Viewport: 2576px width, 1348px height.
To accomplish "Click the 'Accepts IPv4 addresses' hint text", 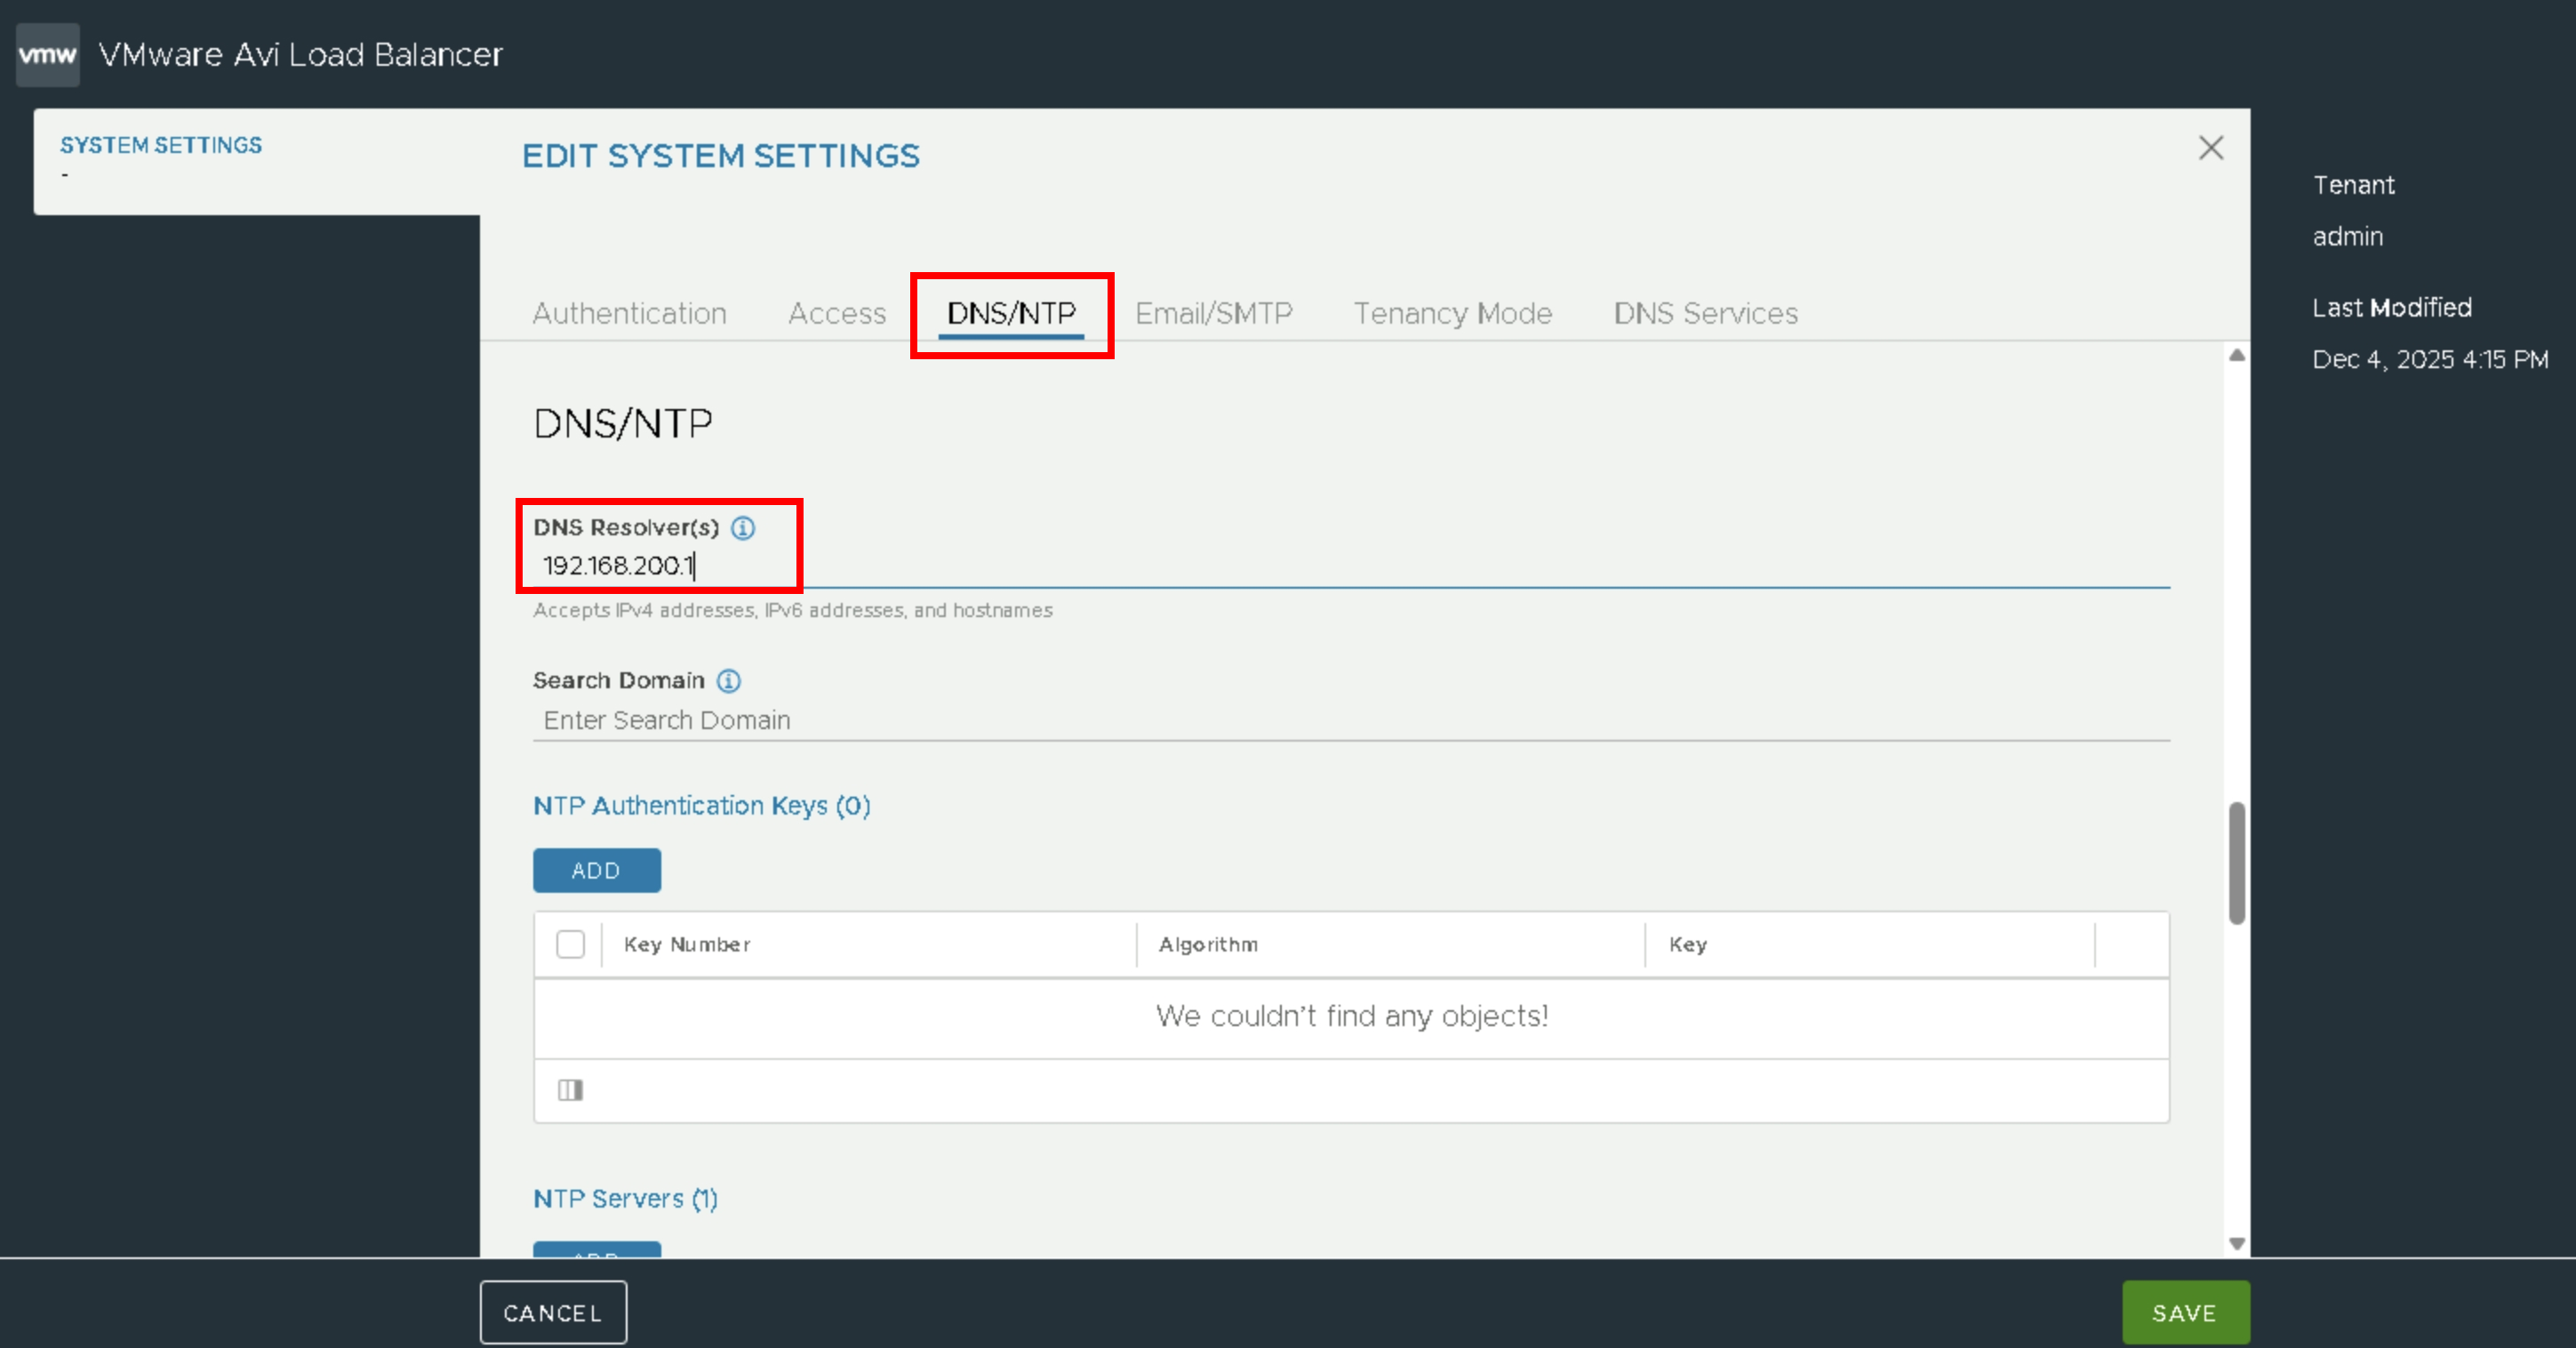I will click(x=793, y=610).
